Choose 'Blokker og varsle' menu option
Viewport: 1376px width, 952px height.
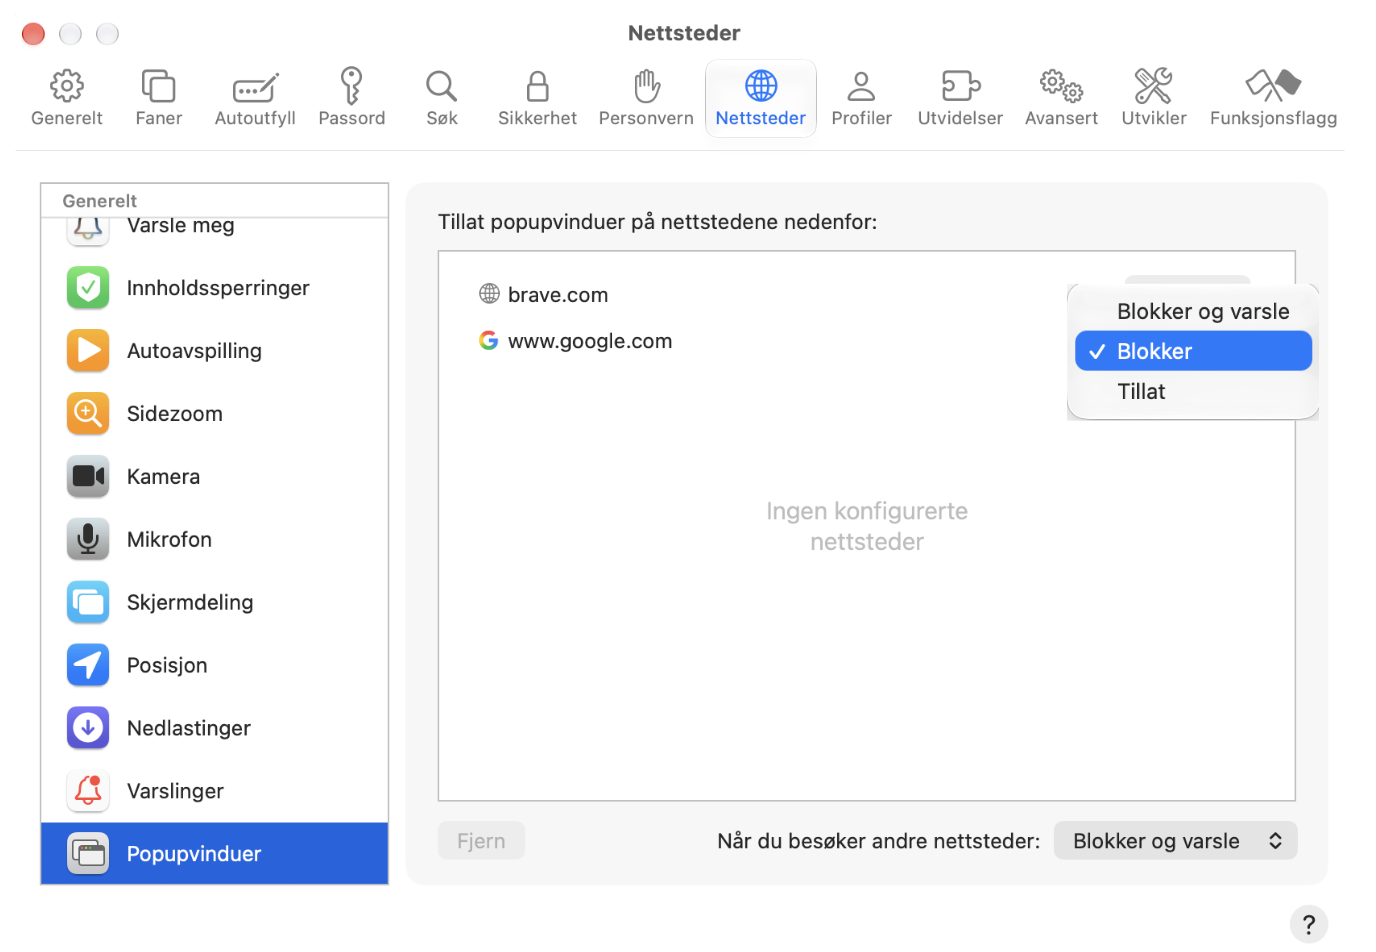[x=1193, y=311]
